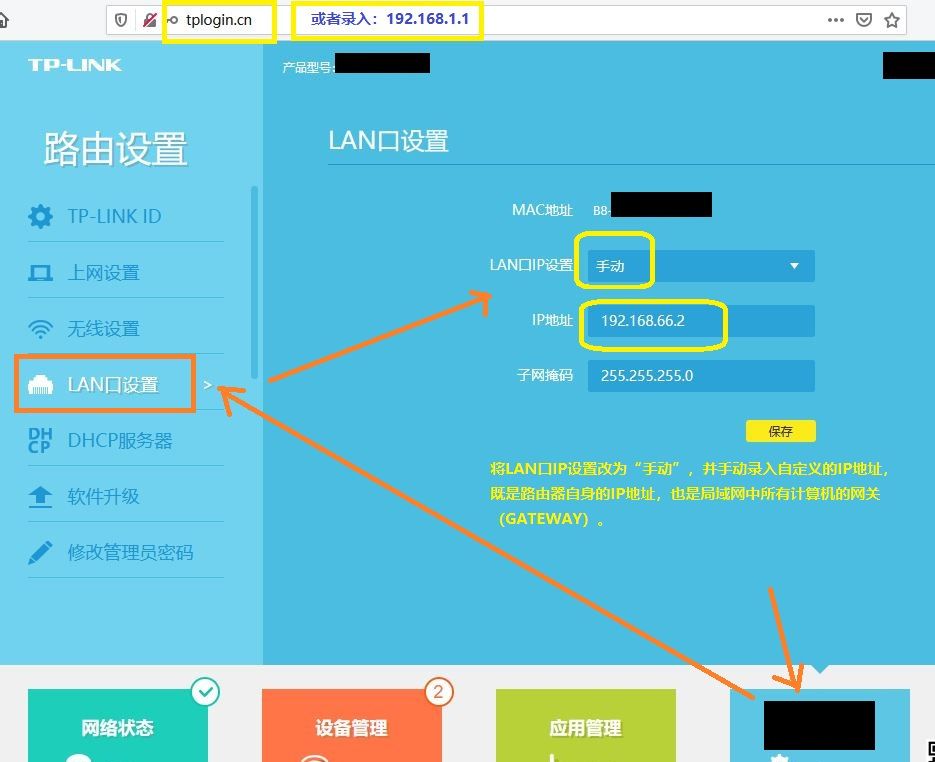The image size is (935, 762).
Task: Open 软件升级 firmware upgrade
Action: coord(126,496)
